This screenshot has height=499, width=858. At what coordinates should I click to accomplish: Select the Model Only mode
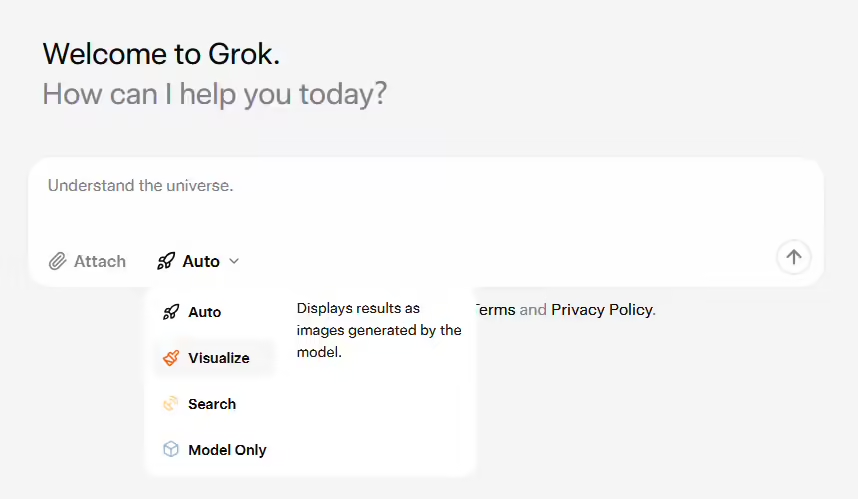coord(214,450)
